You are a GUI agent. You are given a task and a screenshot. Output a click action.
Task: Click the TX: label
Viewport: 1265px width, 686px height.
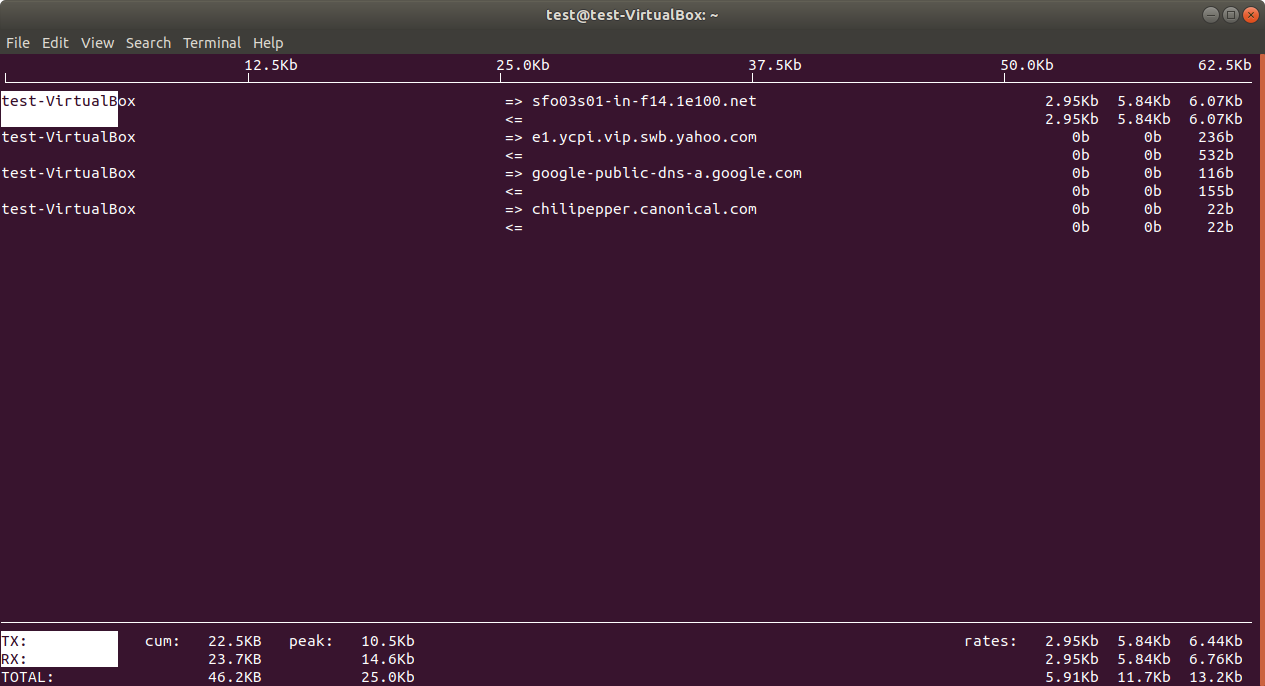click(14, 641)
